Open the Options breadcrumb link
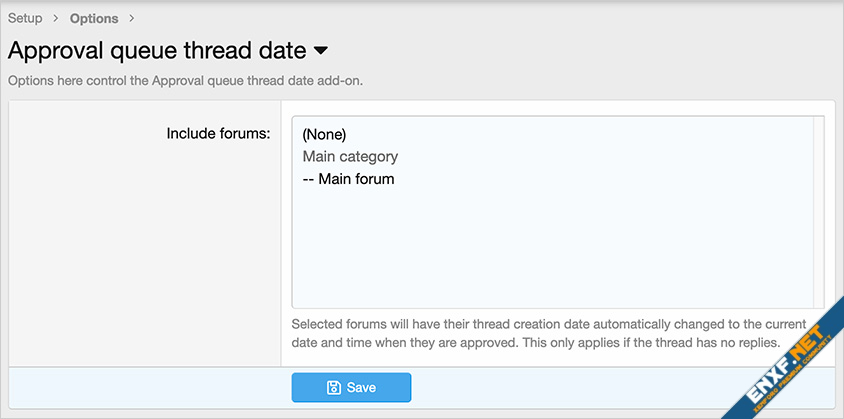The height and width of the screenshot is (419, 844). [94, 18]
